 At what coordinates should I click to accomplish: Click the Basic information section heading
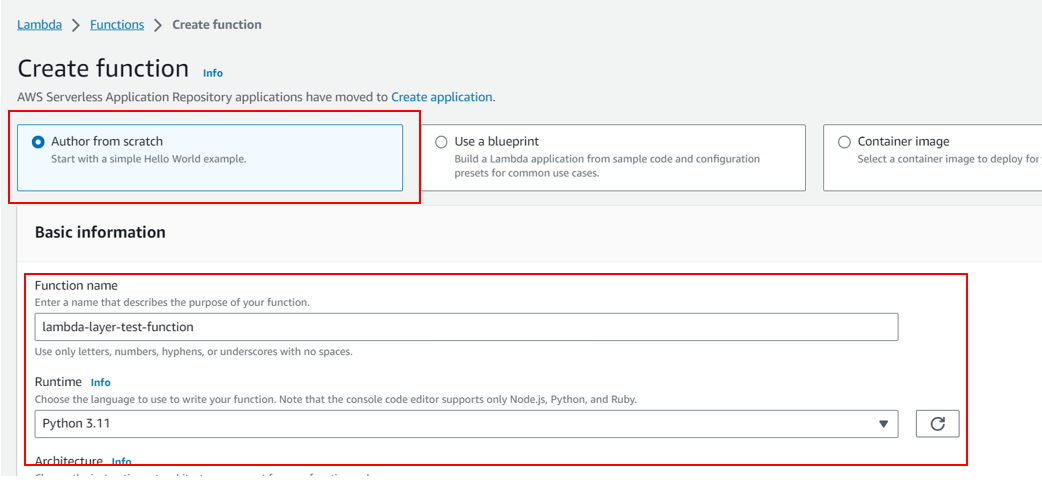100,232
